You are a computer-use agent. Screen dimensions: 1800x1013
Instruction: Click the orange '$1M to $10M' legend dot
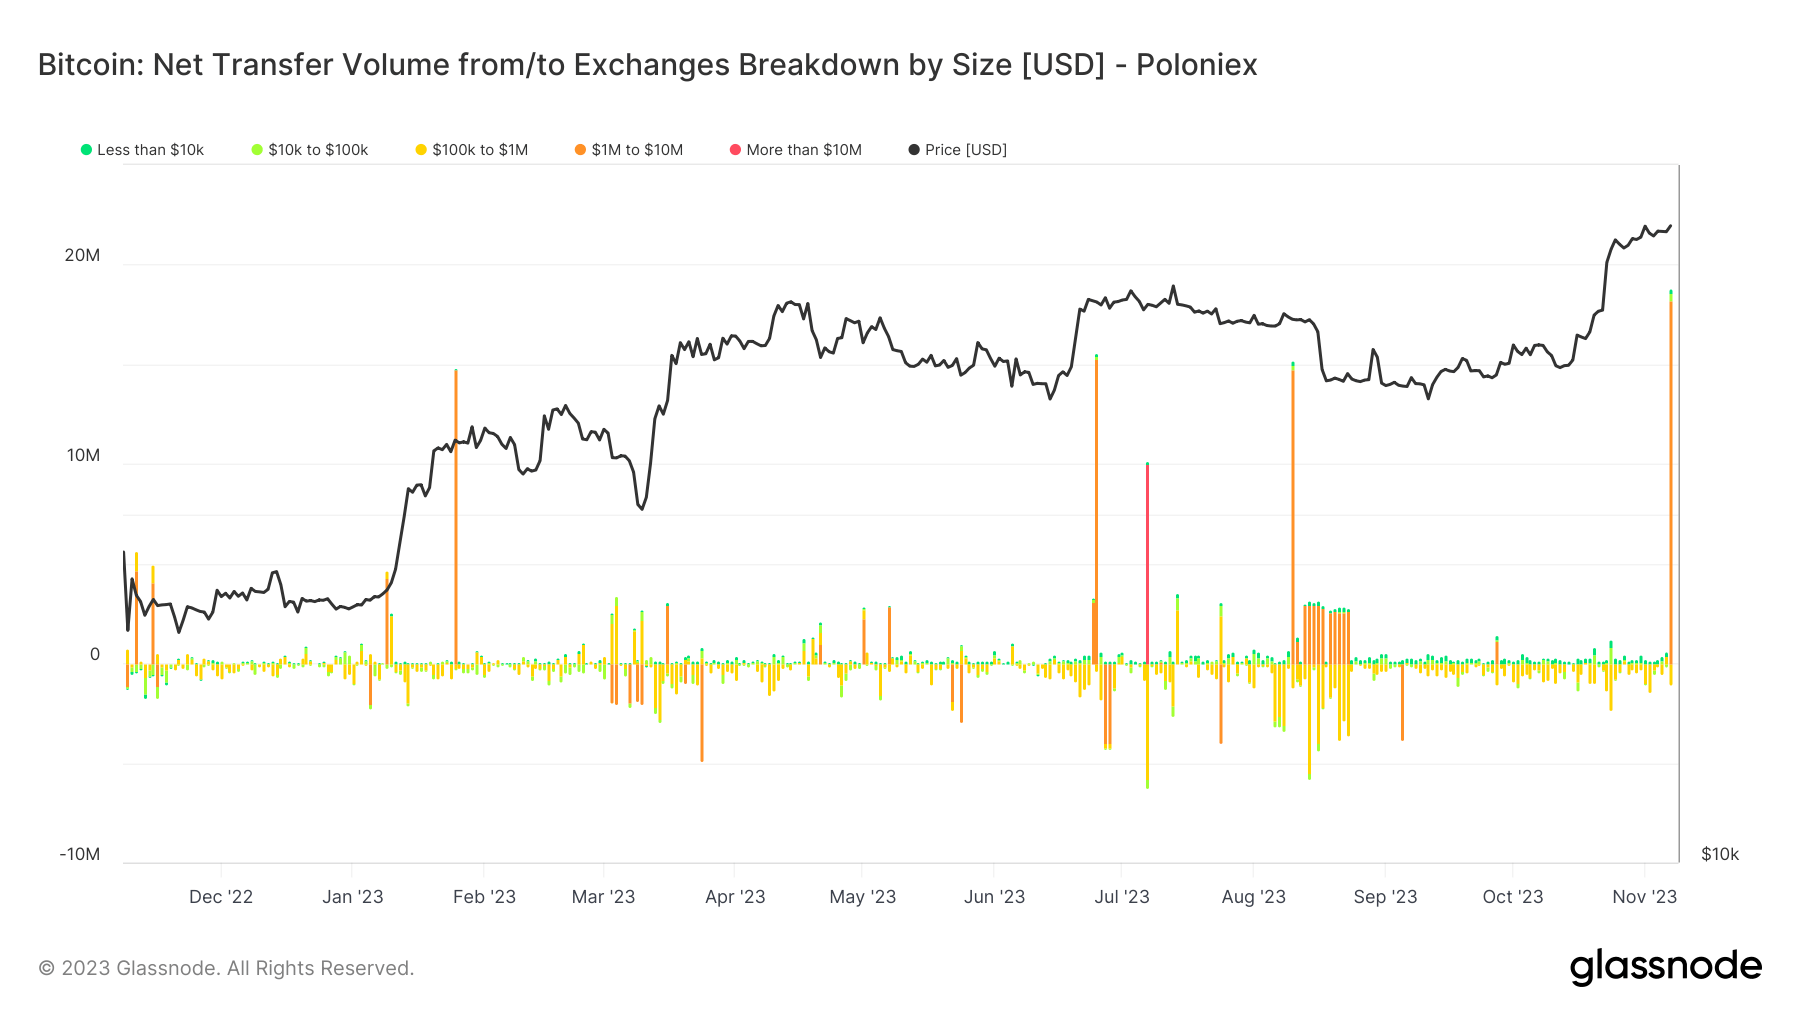coord(580,150)
